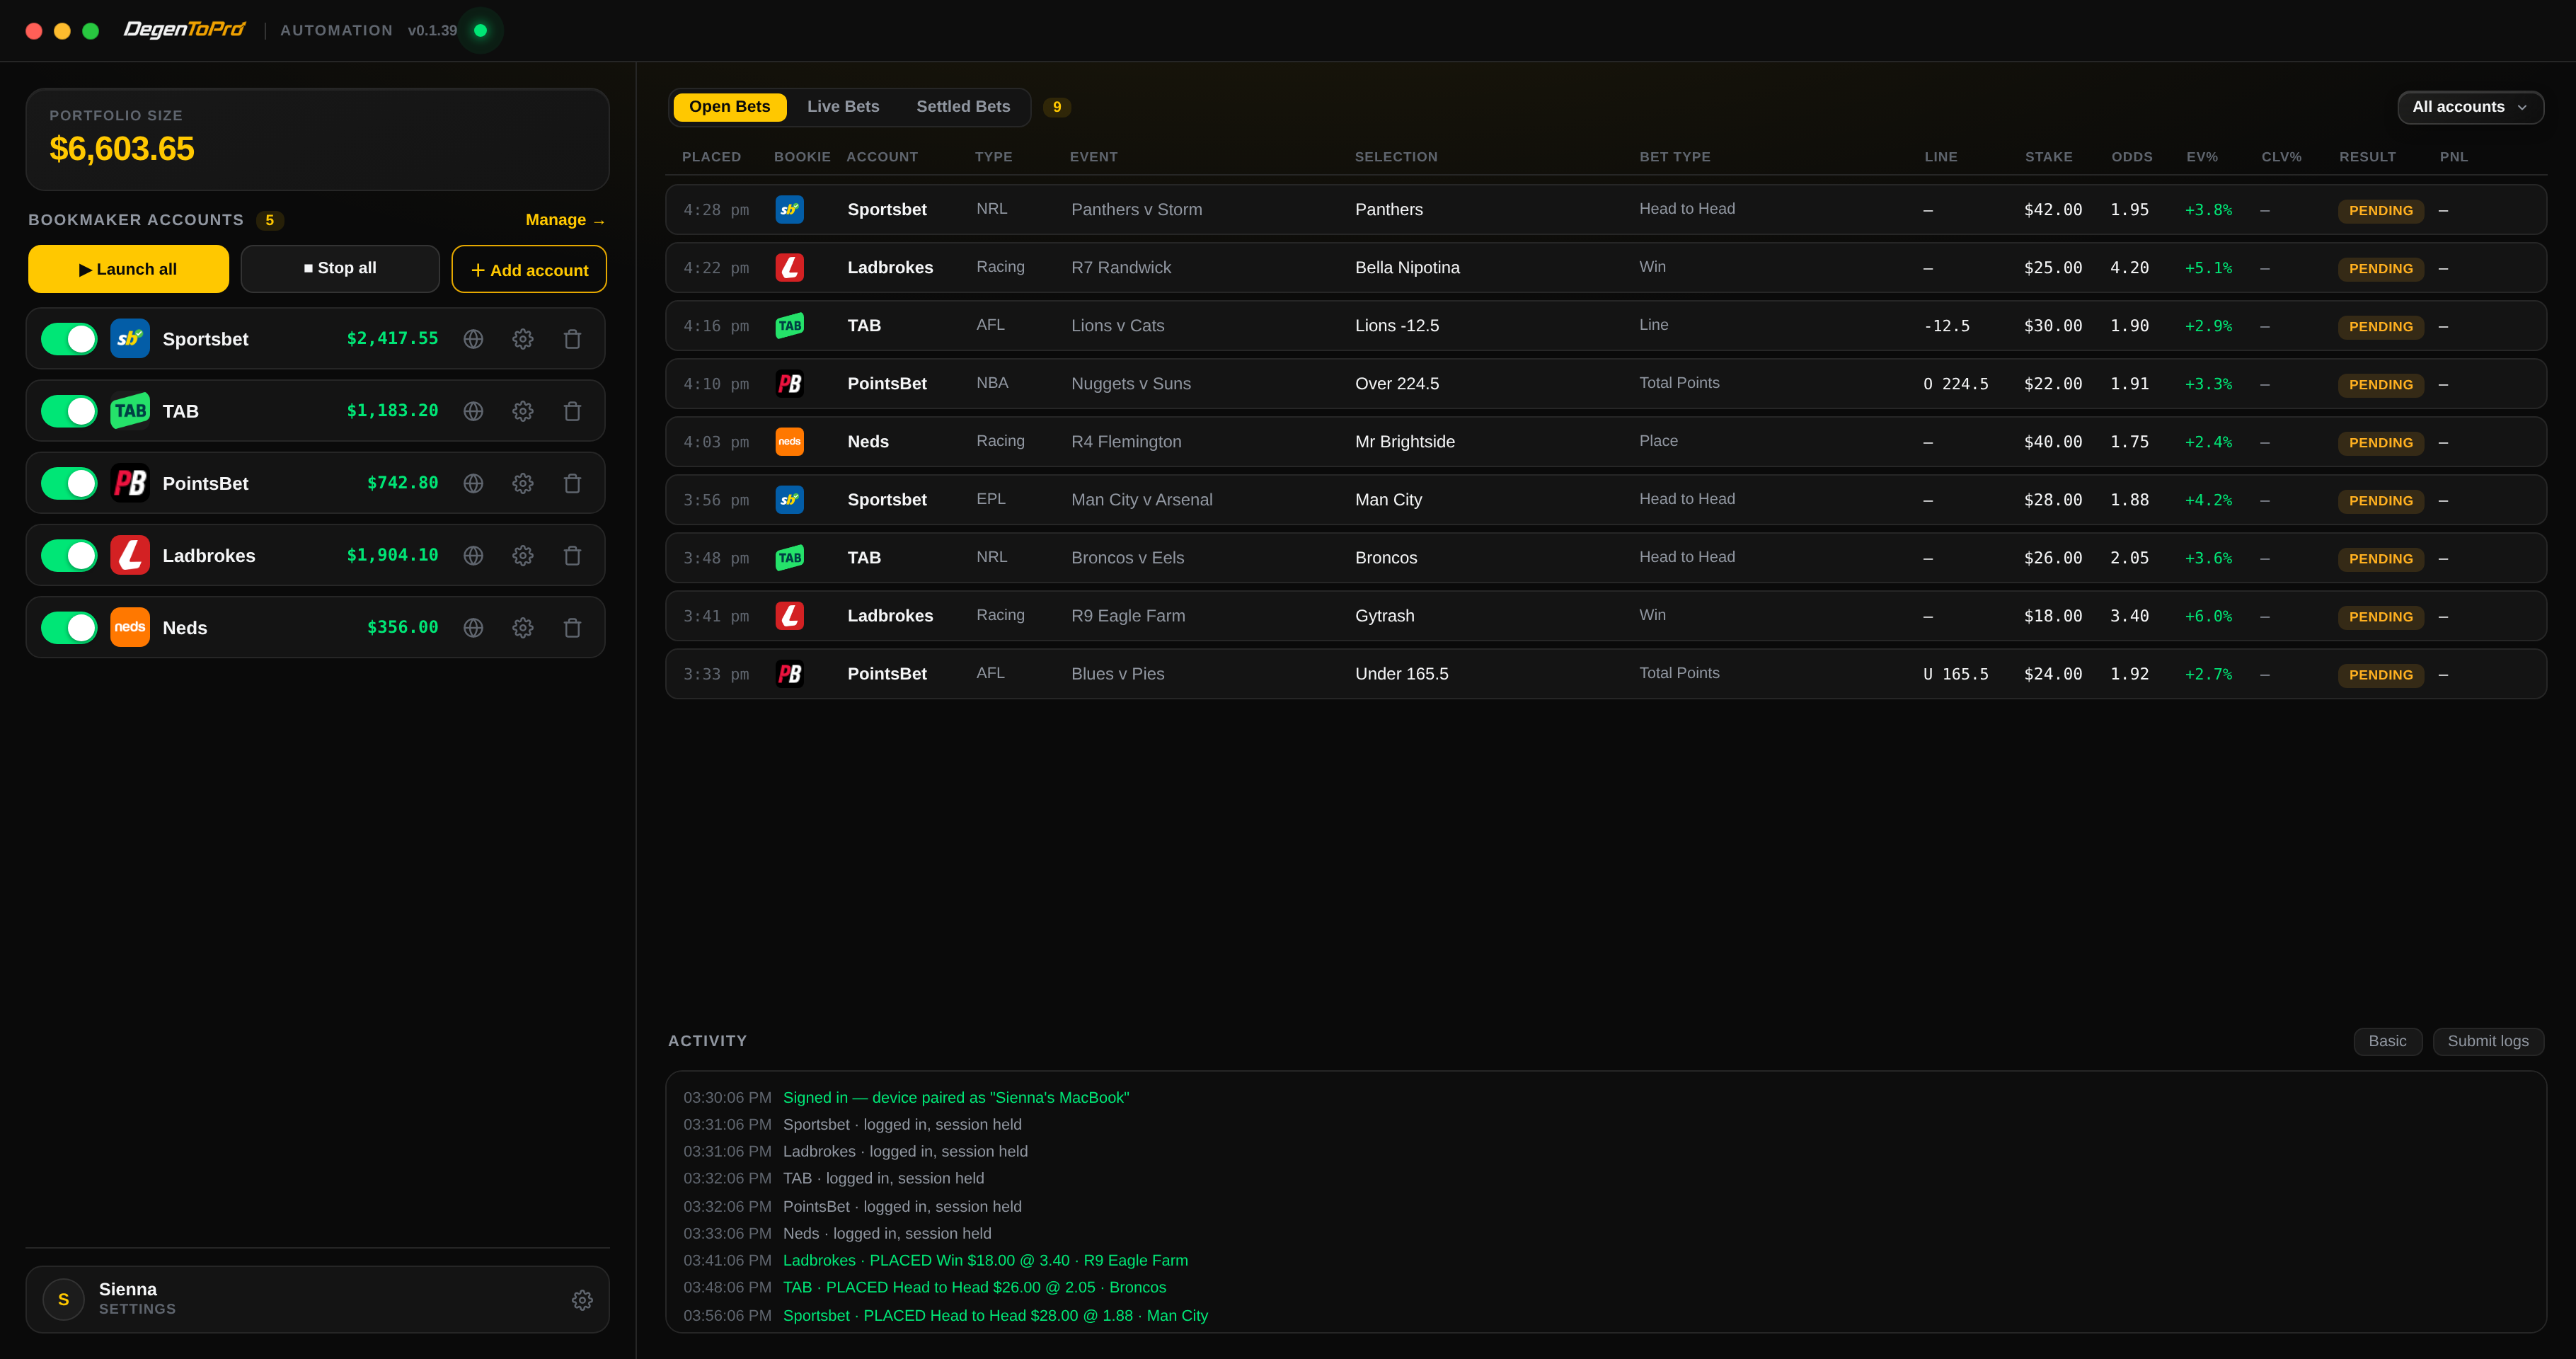The width and height of the screenshot is (2576, 1359).
Task: Delete the Neds account via trash icon
Action: pos(572,627)
